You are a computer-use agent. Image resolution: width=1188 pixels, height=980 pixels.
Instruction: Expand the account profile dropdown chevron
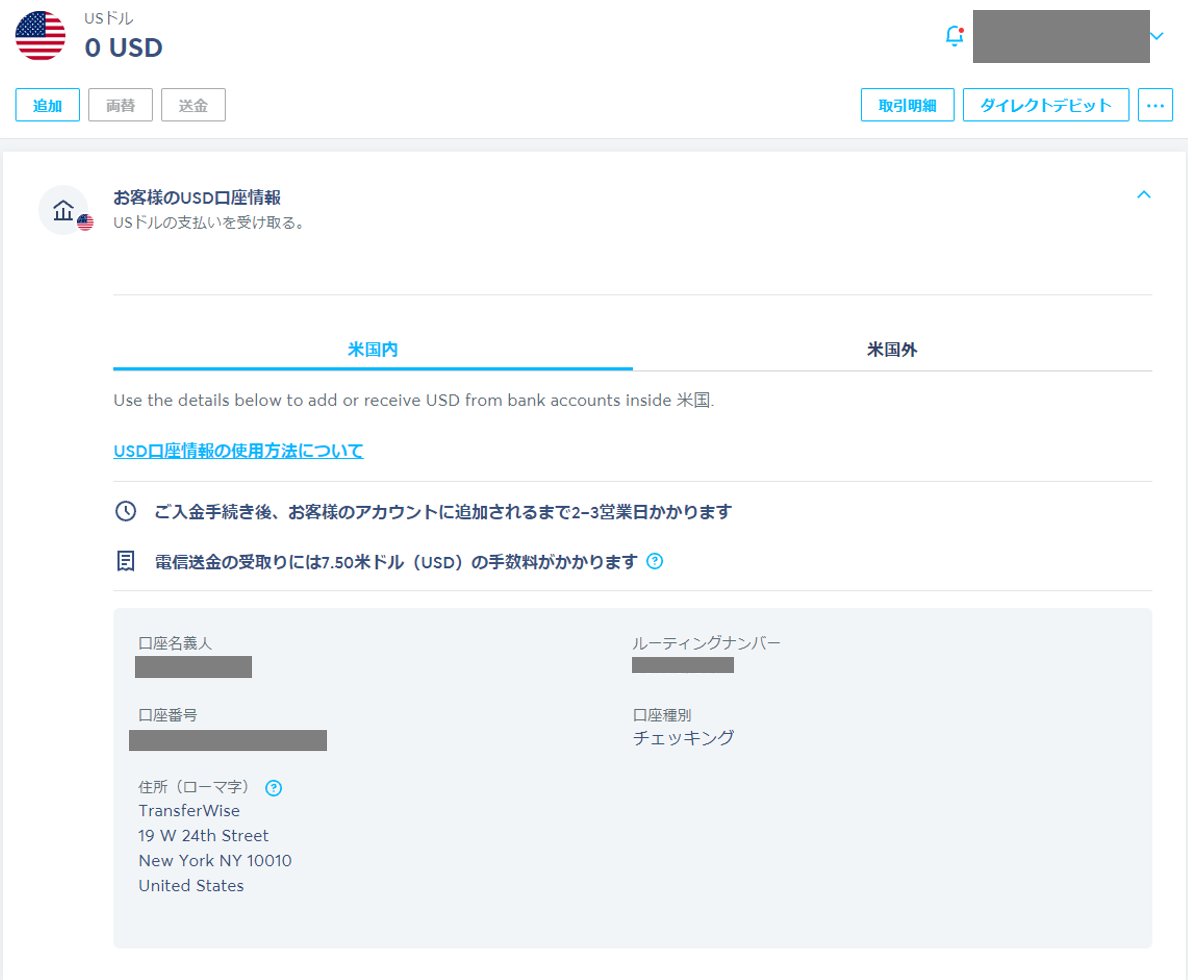point(1157,36)
